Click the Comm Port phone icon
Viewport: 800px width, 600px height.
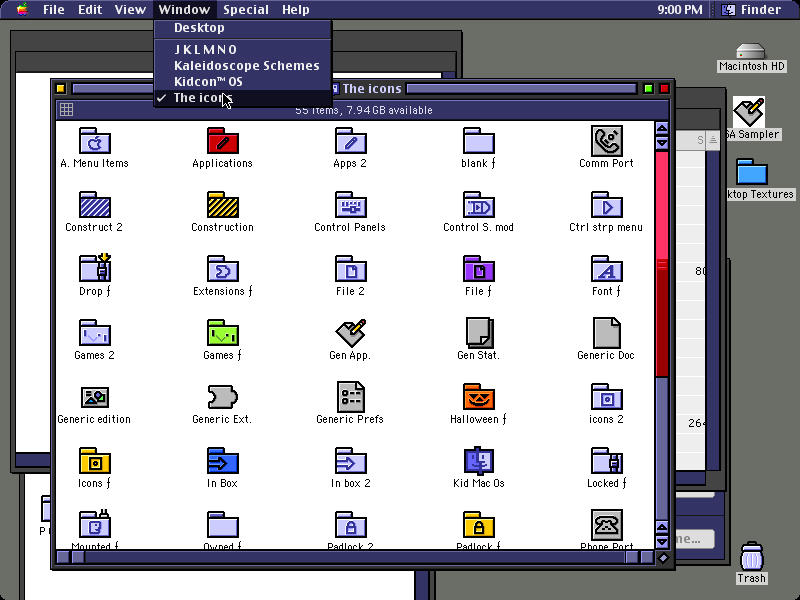coord(607,140)
